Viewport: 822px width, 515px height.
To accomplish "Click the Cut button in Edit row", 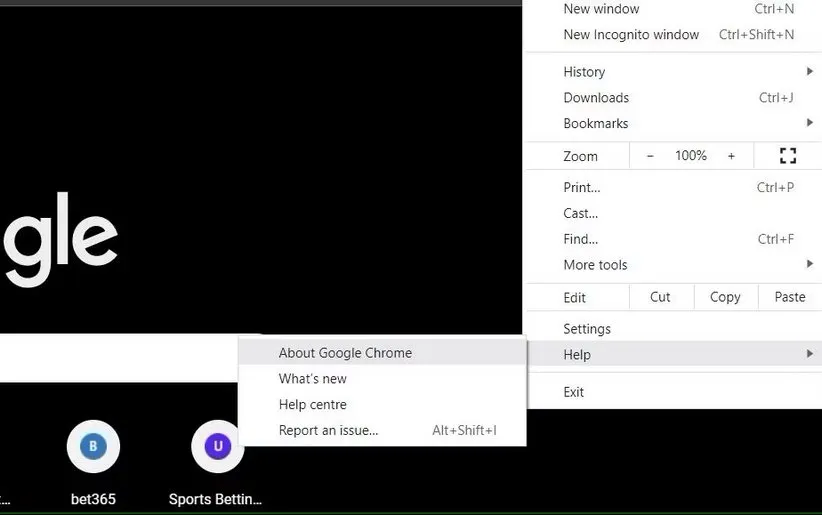I will (660, 297).
